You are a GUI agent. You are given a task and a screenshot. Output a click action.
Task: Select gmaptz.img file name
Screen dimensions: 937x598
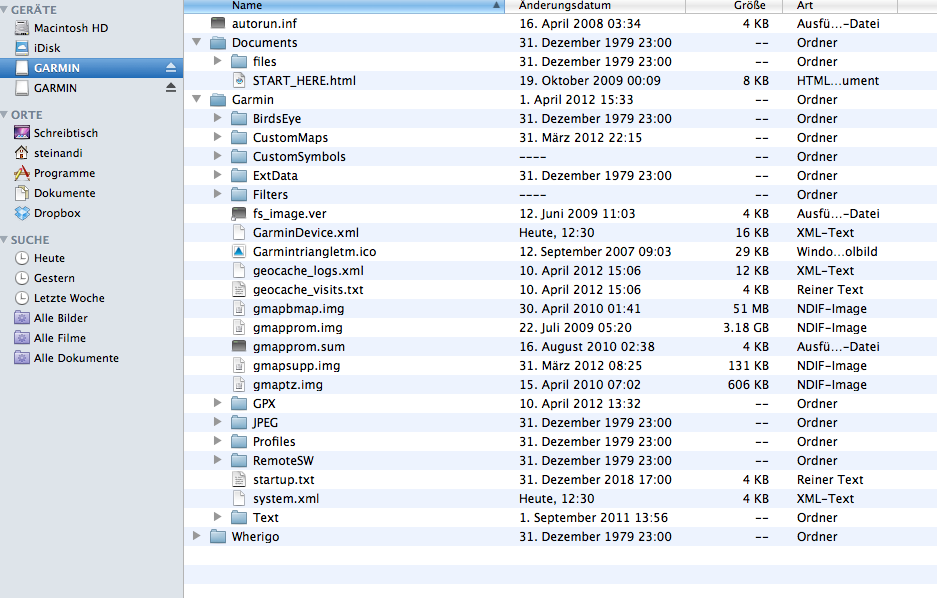(x=287, y=385)
